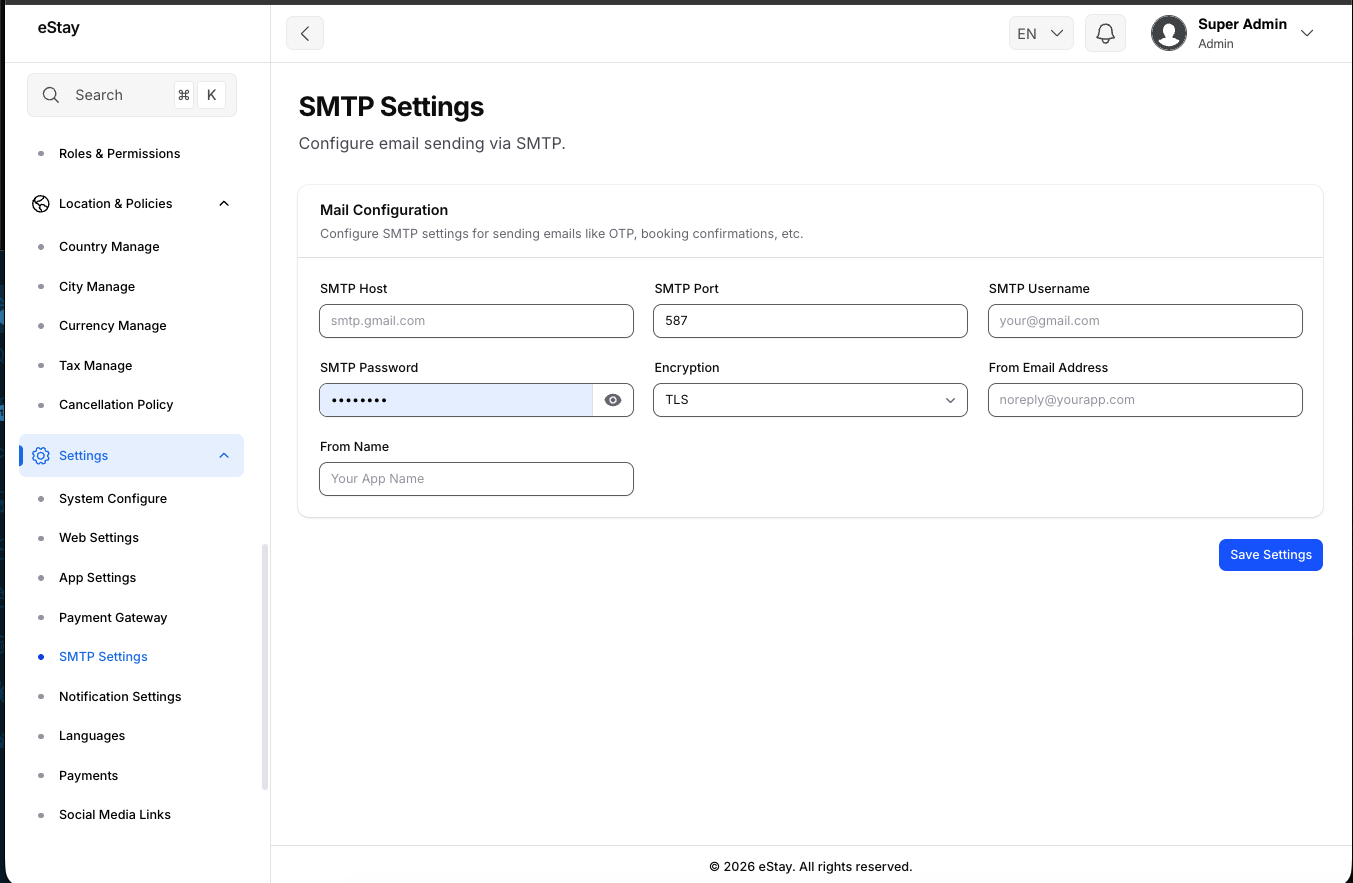This screenshot has width=1353, height=883.
Task: Go to Languages settings
Action: (92, 736)
